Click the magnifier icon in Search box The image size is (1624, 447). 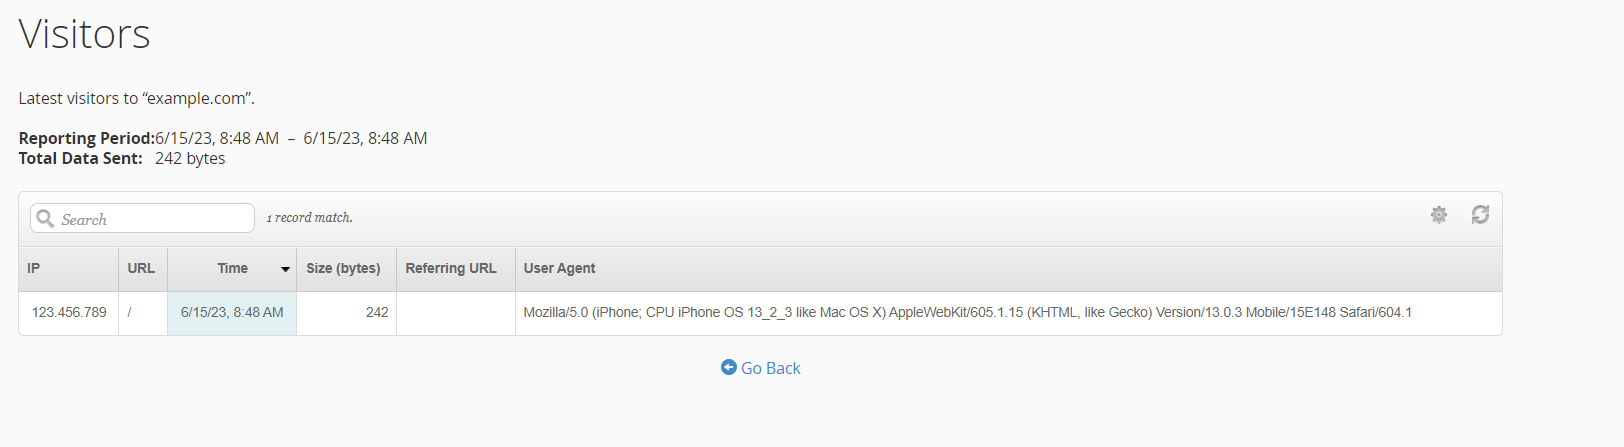[45, 218]
